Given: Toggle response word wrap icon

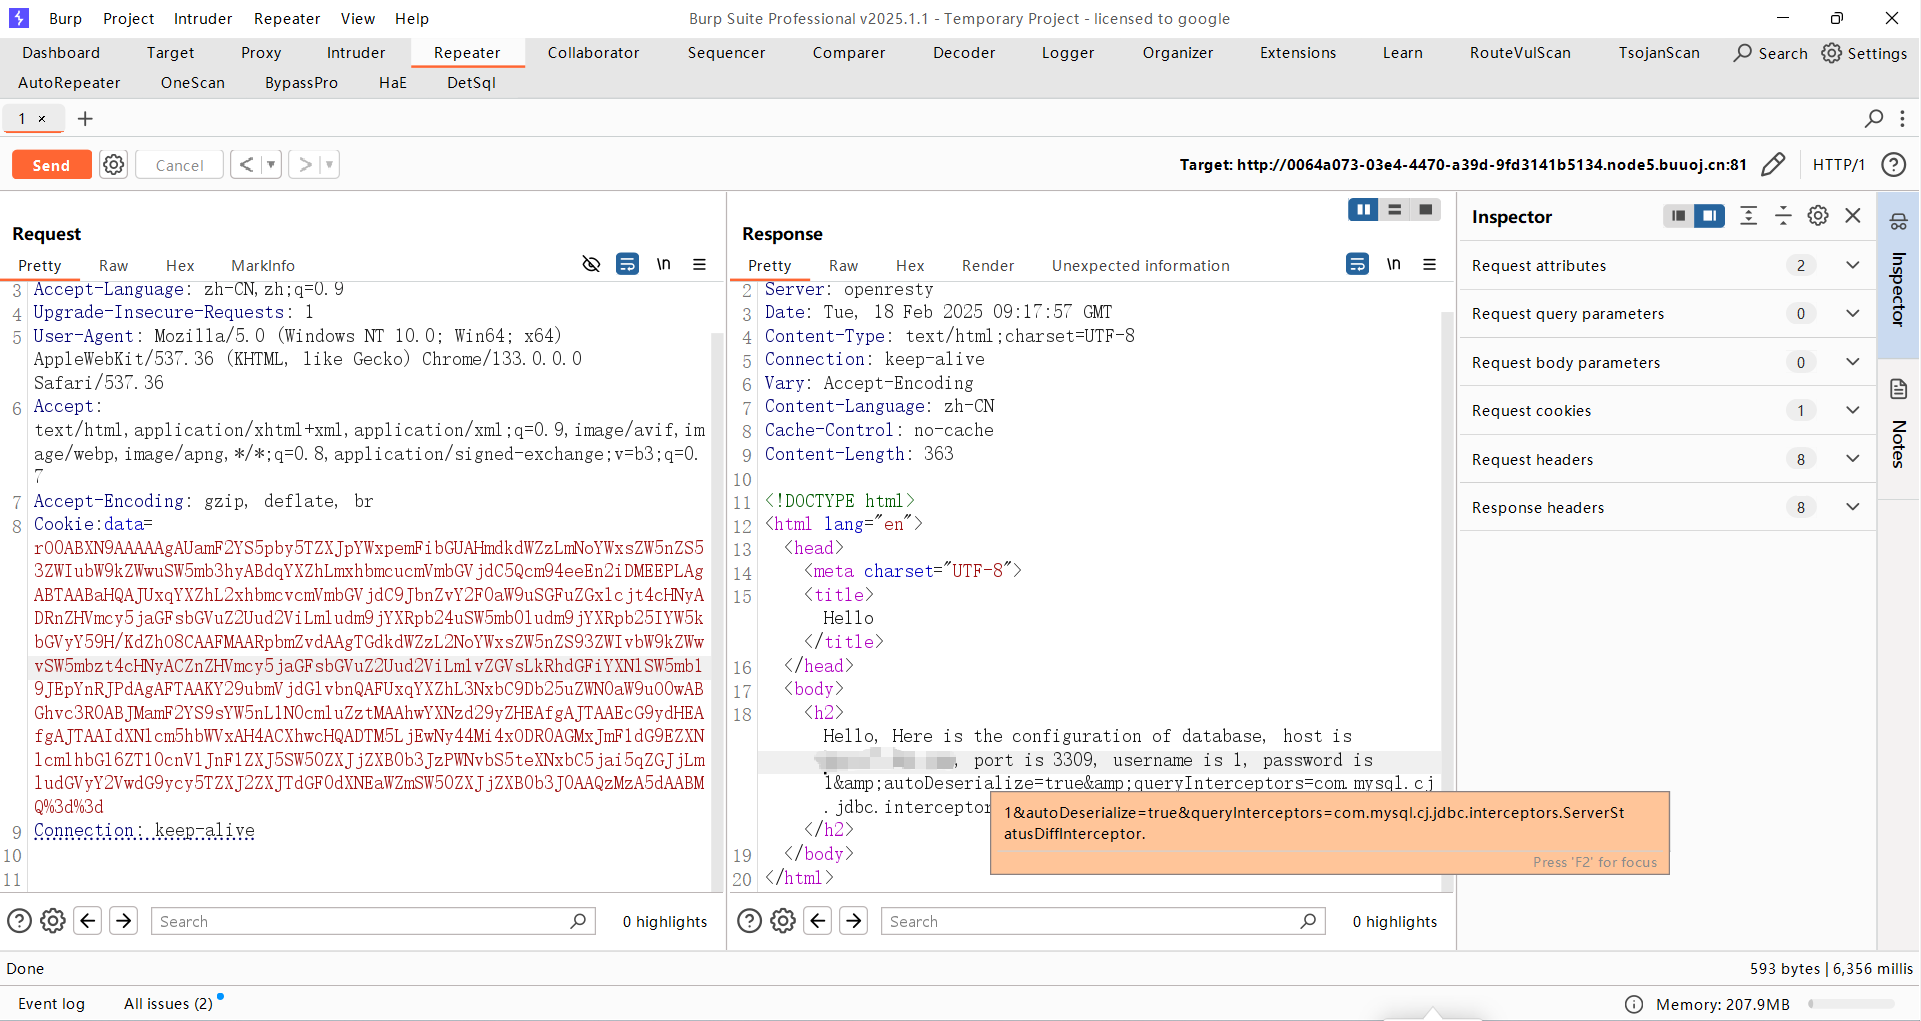Looking at the screenshot, I should (x=1357, y=264).
